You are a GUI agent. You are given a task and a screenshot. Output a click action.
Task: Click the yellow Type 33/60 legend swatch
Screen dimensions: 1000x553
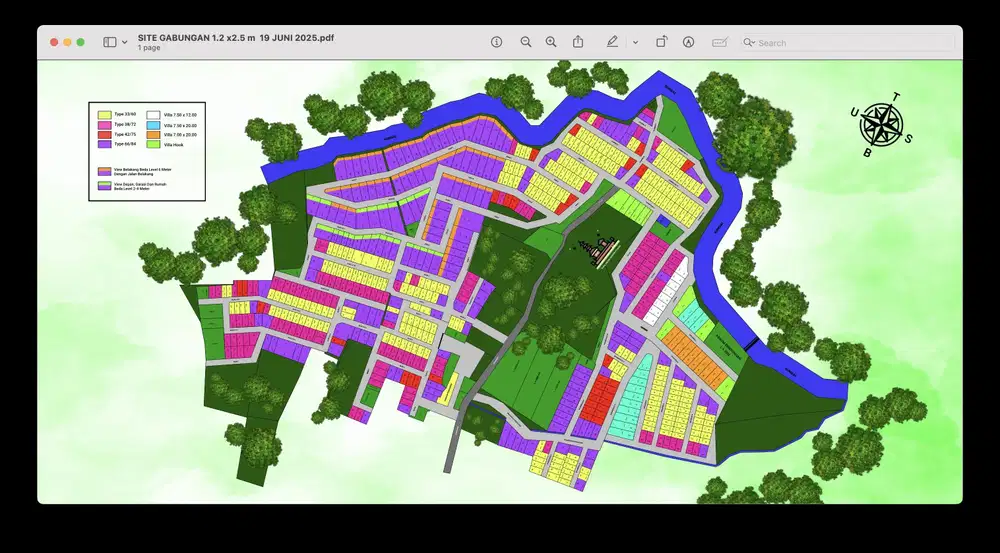(x=103, y=115)
